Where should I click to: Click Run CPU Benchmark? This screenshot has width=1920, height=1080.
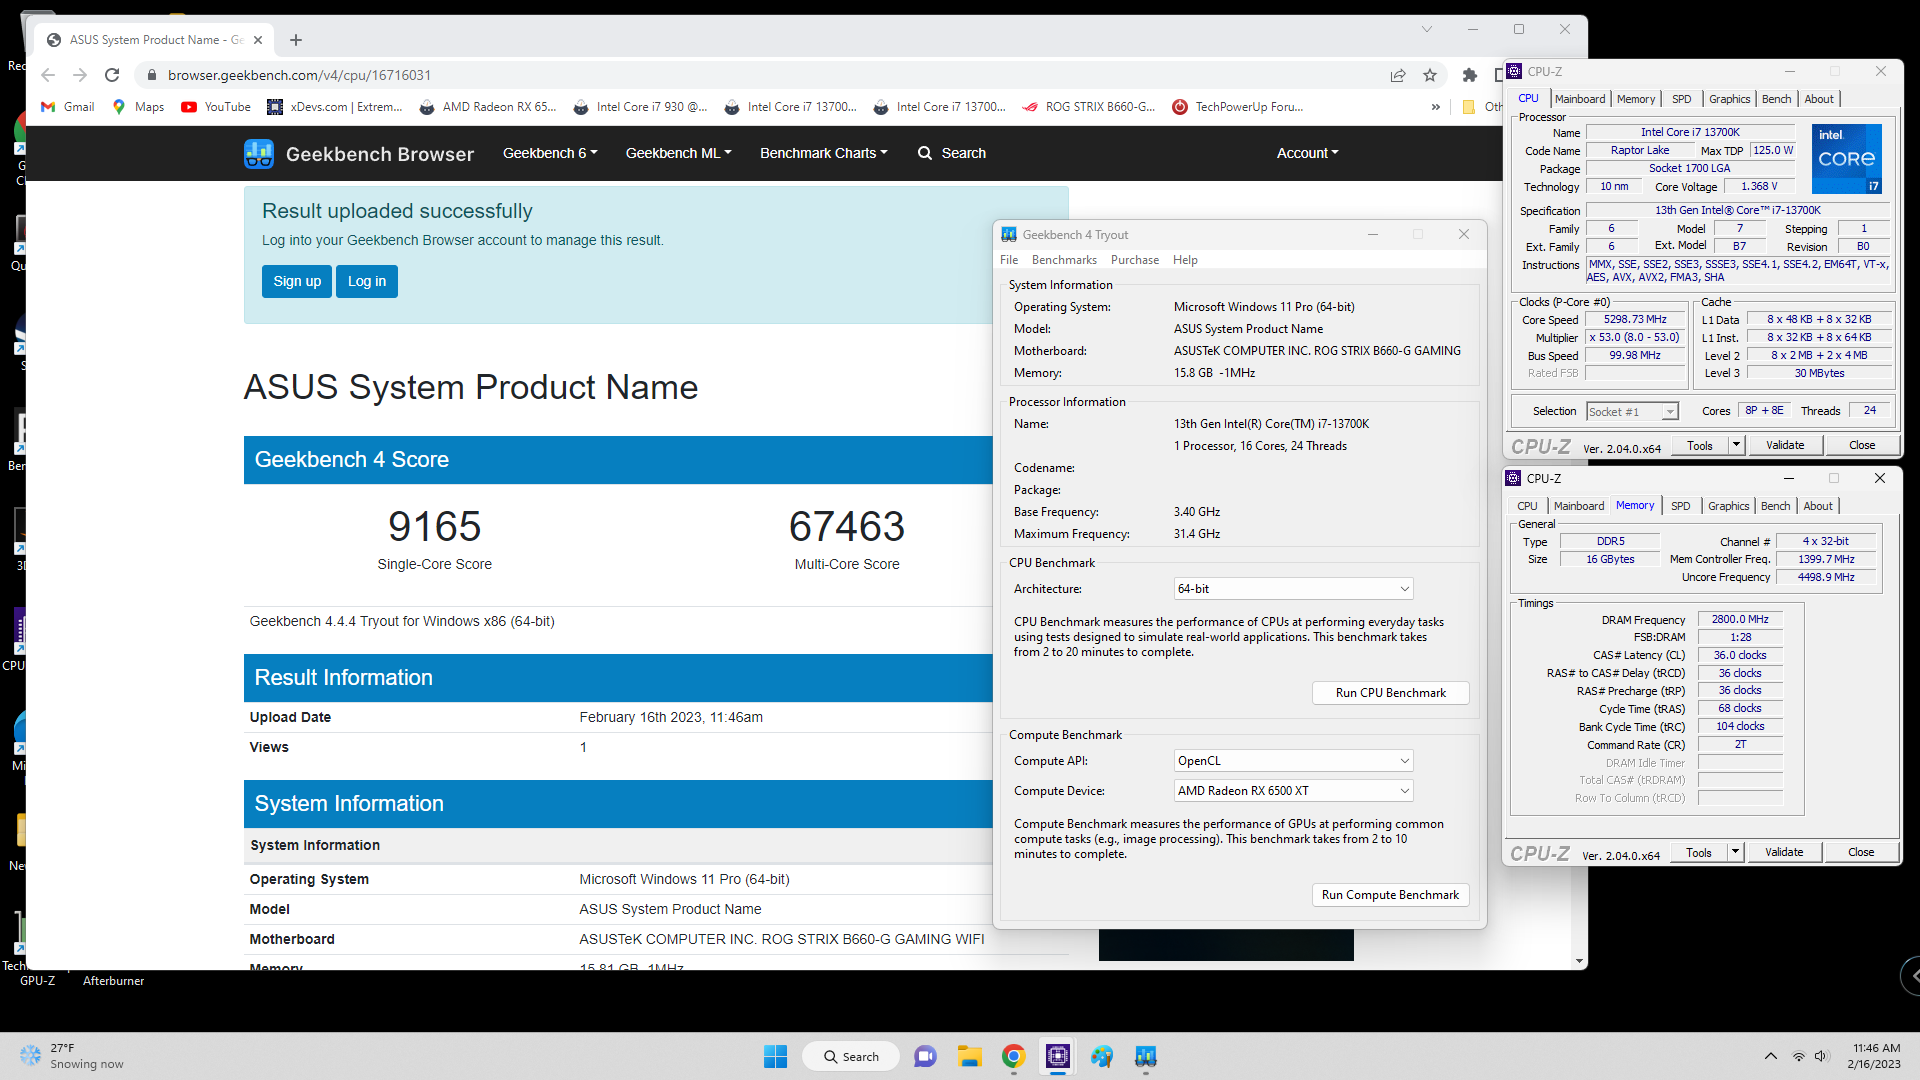click(1390, 693)
